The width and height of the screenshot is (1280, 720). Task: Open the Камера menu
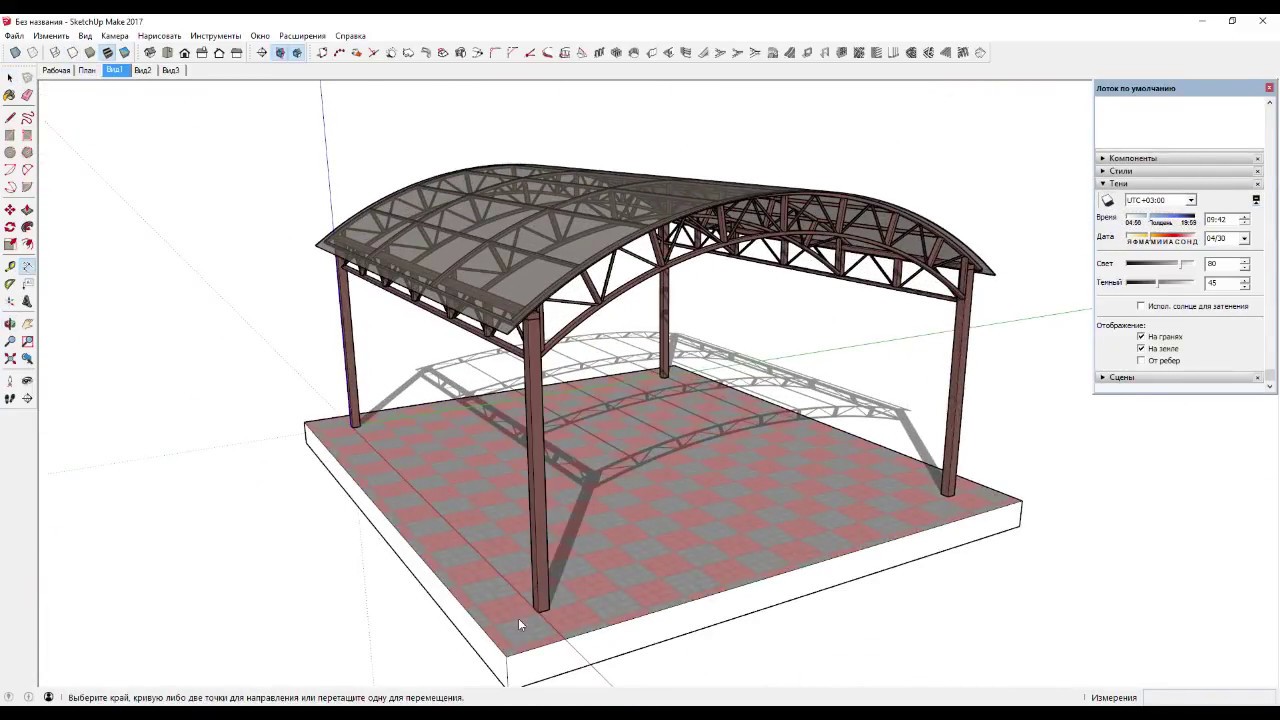pyautogui.click(x=114, y=36)
